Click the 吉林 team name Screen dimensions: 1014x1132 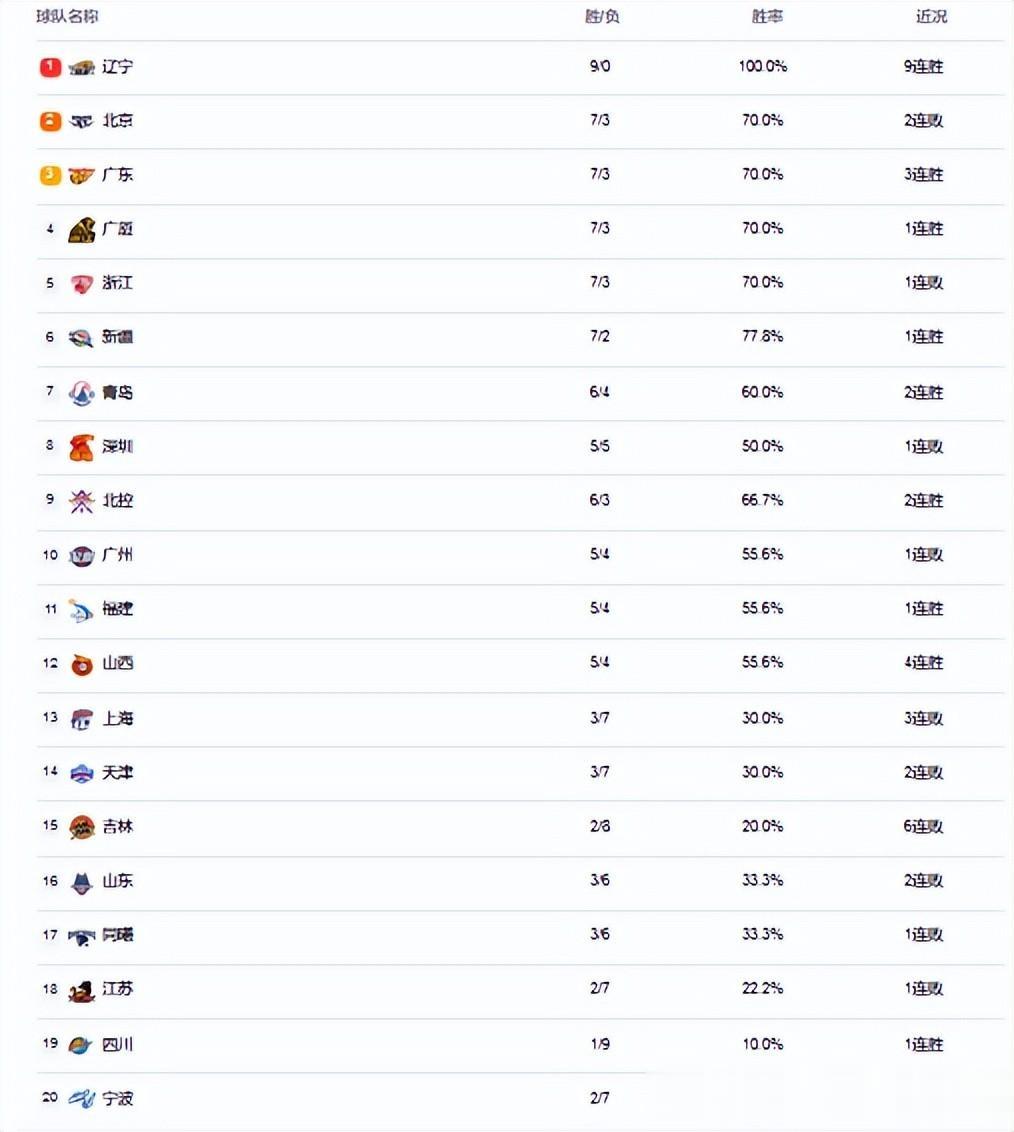tap(118, 827)
